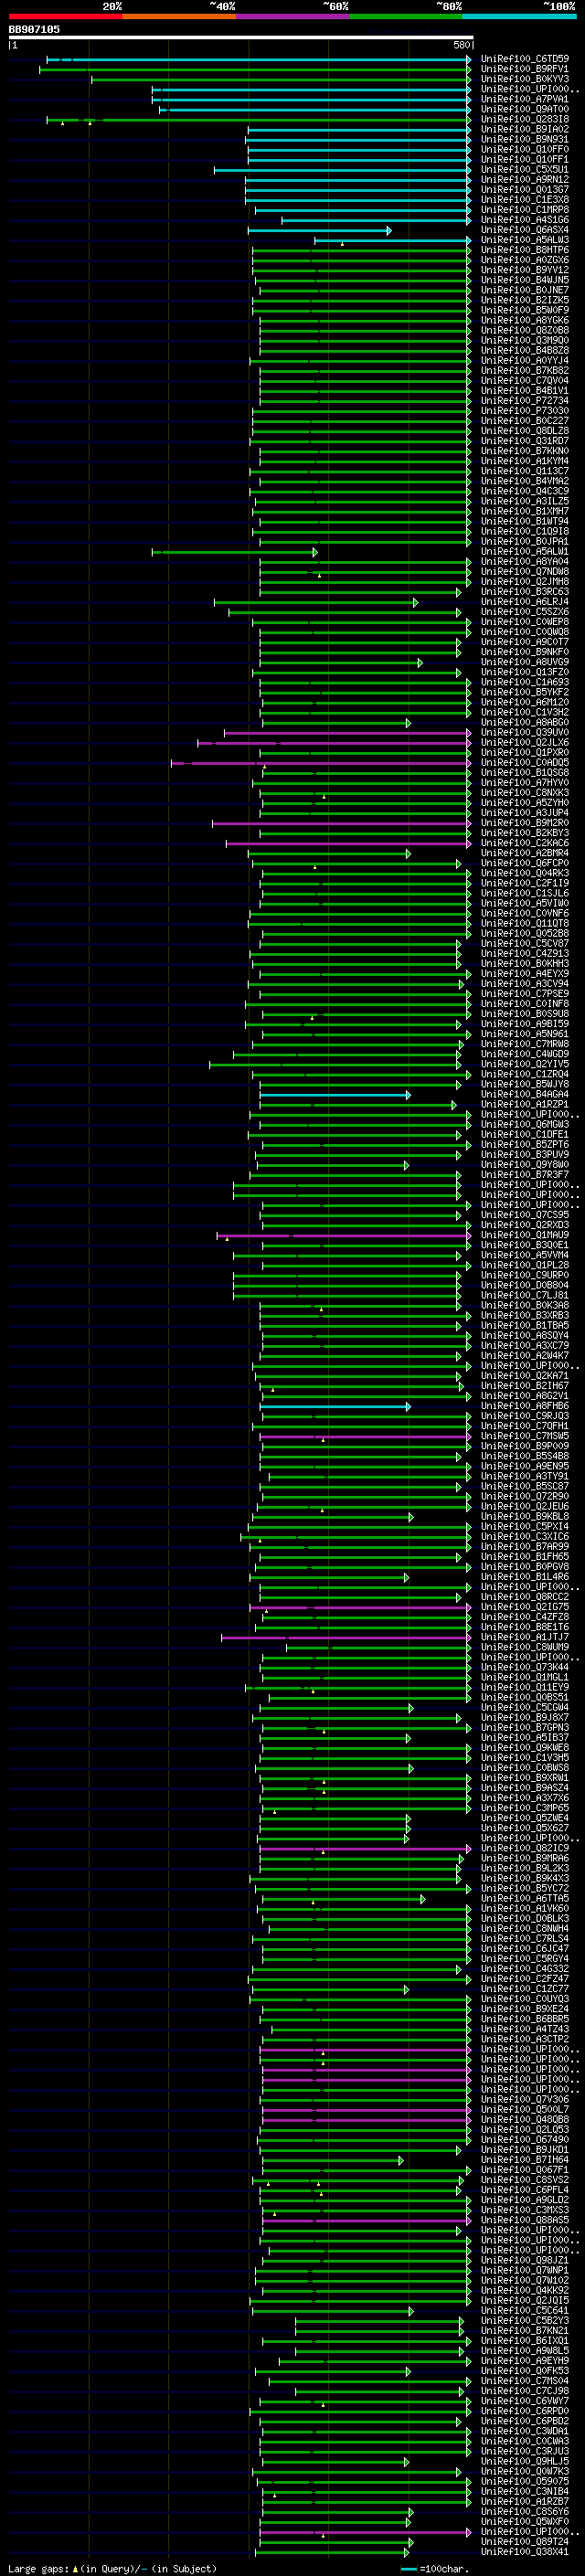Click the query ID BB907105
The height and width of the screenshot is (2576, 585).
click(34, 30)
